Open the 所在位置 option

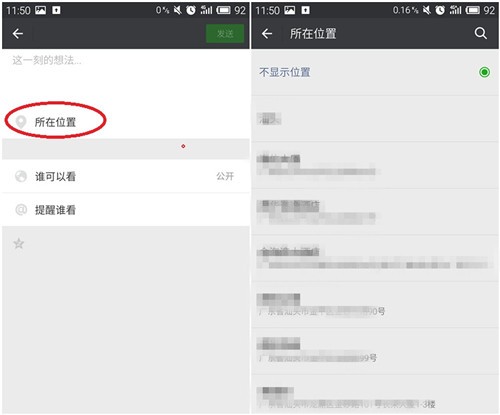point(126,122)
